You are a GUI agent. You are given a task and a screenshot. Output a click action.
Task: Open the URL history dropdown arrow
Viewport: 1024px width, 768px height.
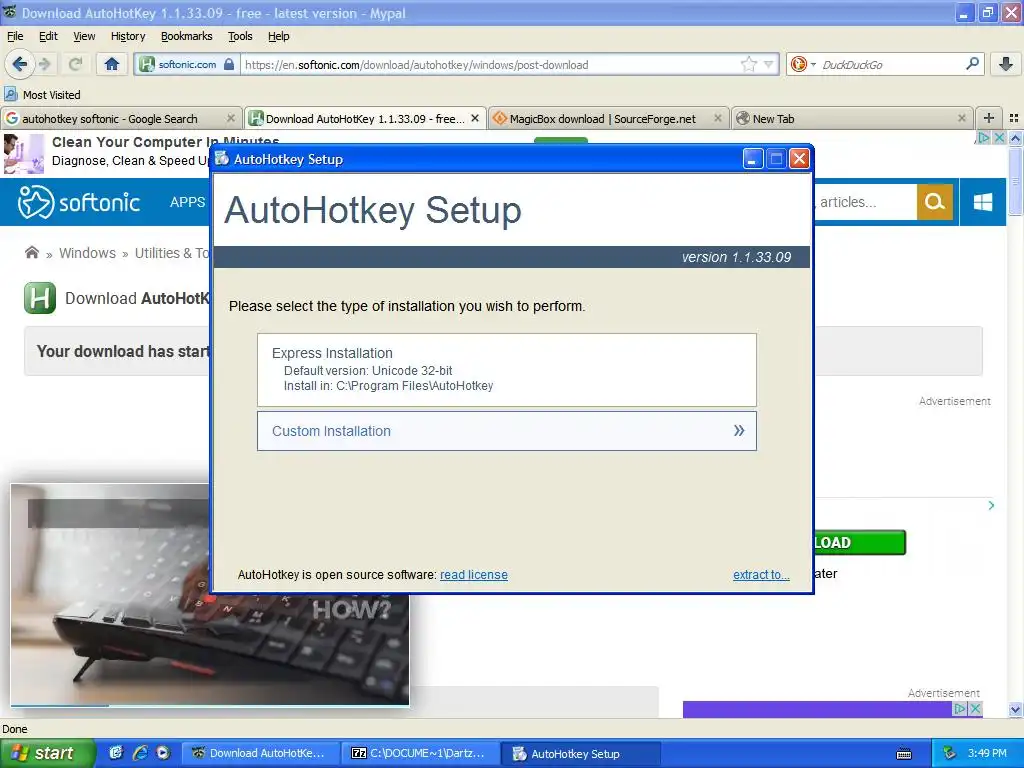point(769,64)
